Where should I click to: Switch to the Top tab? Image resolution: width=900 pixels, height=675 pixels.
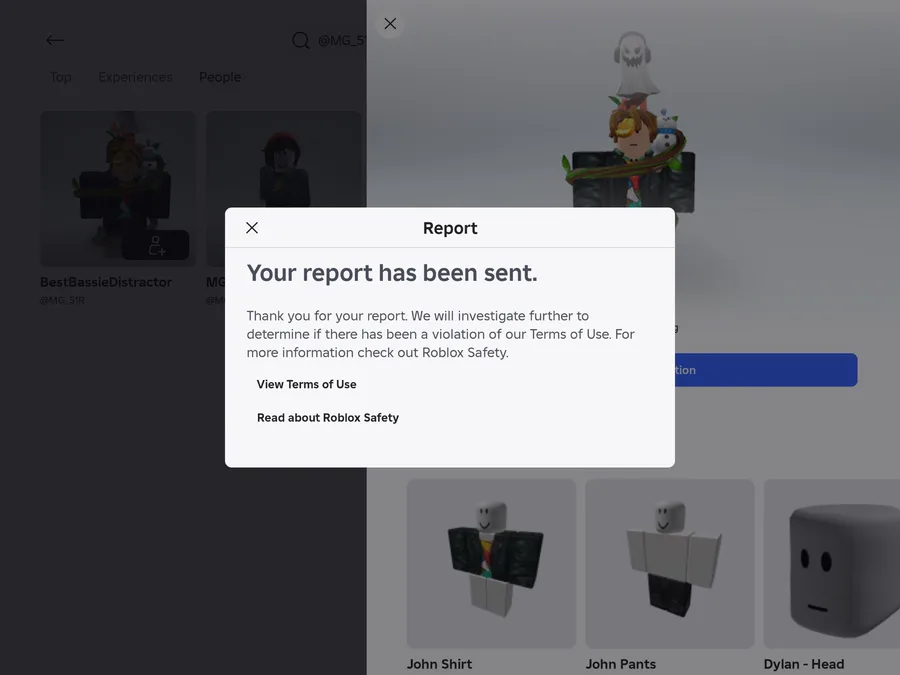point(61,77)
